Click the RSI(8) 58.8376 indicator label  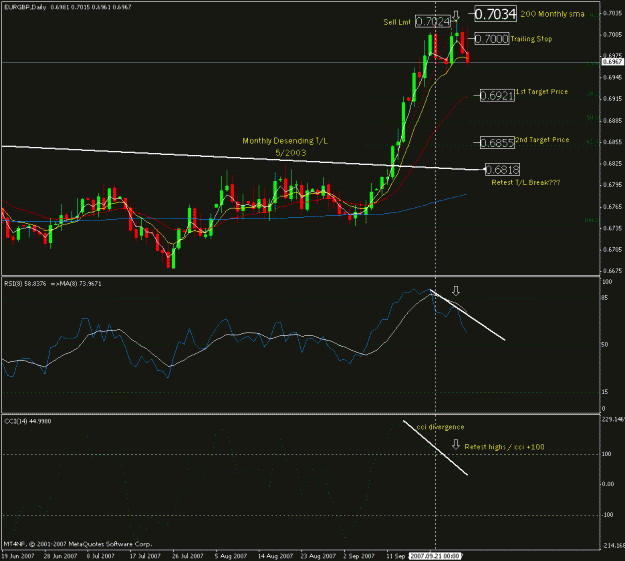pyautogui.click(x=25, y=283)
